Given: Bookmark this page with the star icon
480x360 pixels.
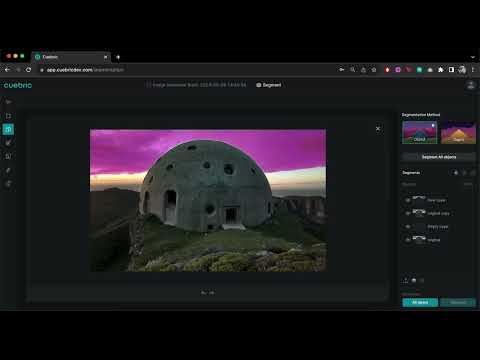Looking at the screenshot, I should pos(374,70).
